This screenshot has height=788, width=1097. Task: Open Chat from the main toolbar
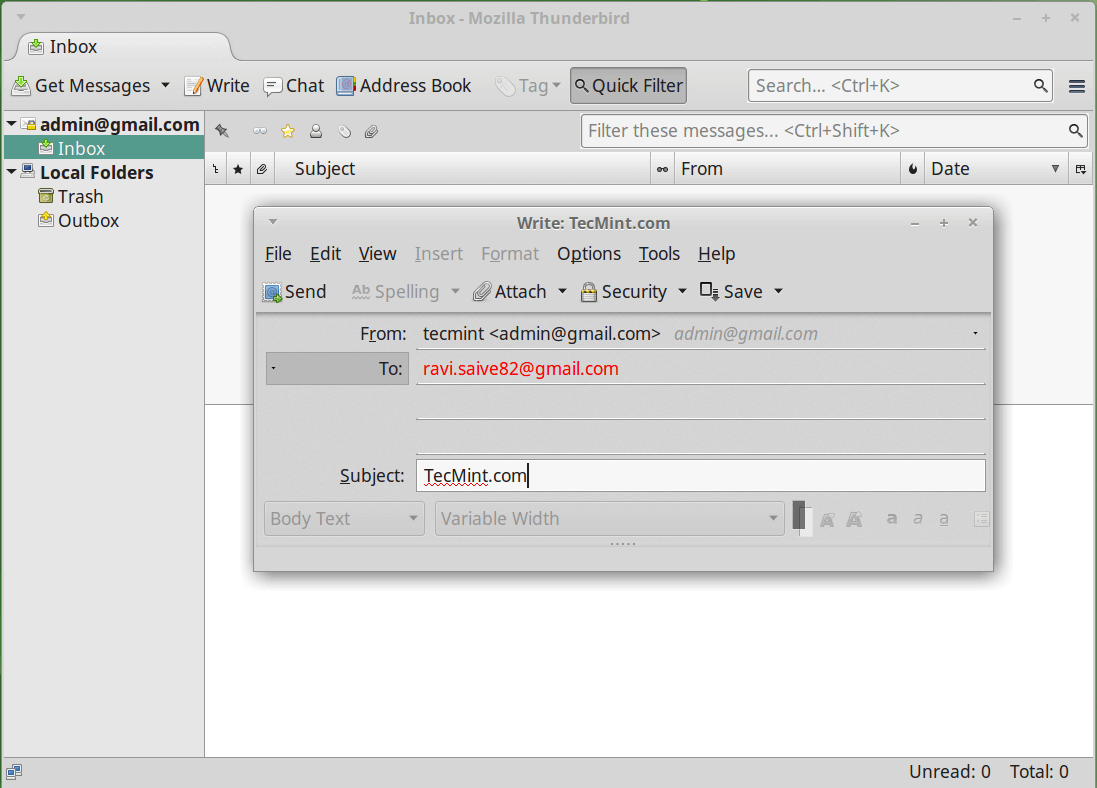click(x=293, y=85)
